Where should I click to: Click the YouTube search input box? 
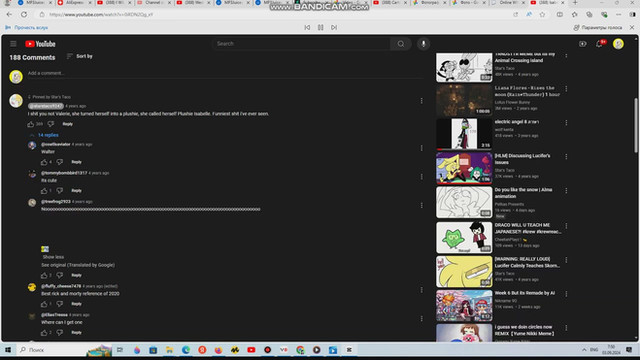coord(301,44)
